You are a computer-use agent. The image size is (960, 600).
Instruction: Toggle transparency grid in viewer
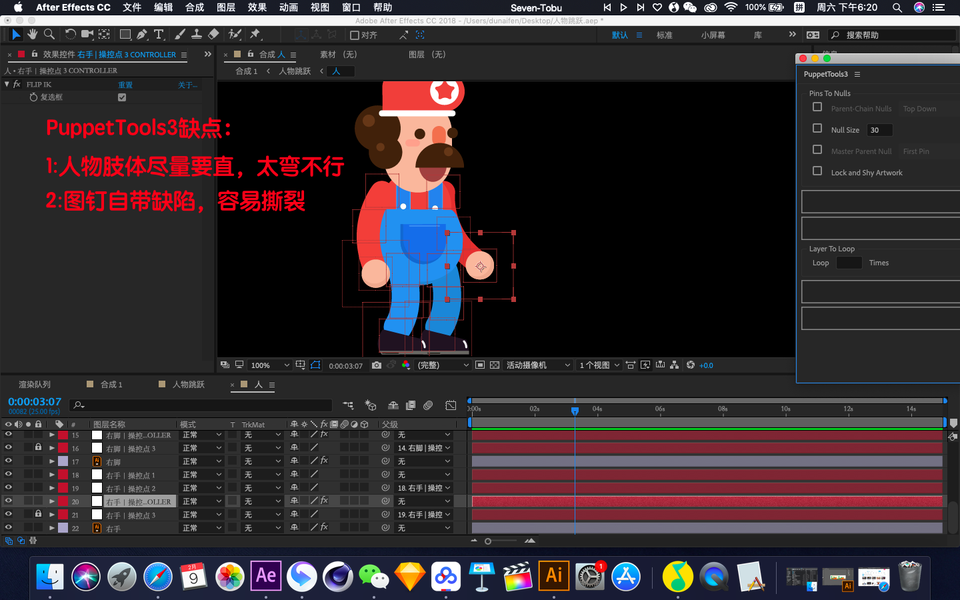coord(495,365)
